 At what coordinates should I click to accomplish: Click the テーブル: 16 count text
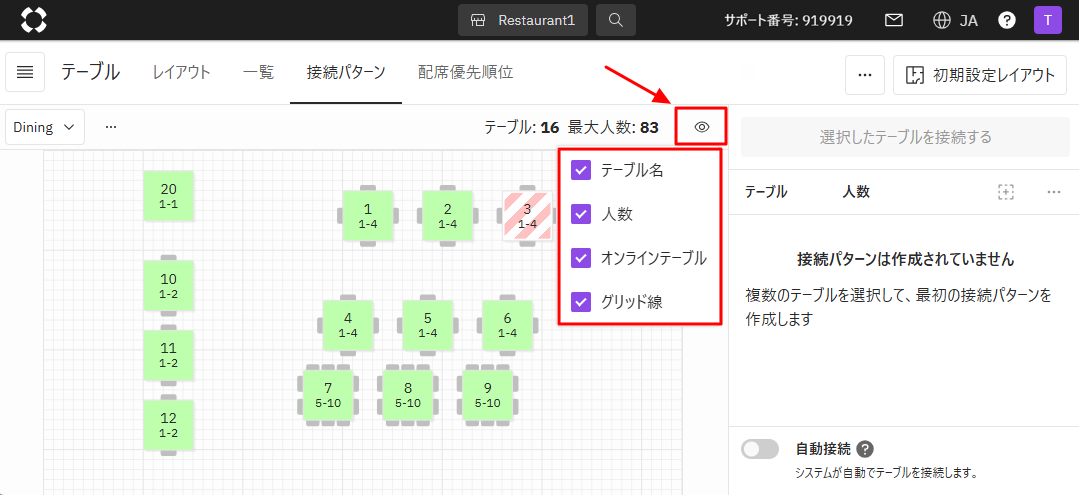click(522, 127)
